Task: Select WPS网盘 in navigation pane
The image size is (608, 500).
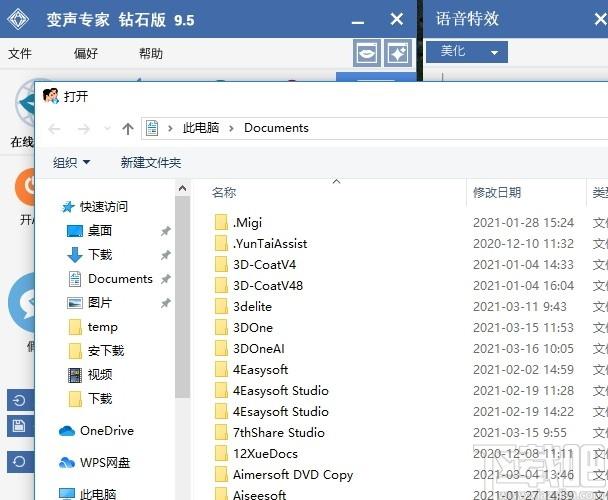Action: click(94, 462)
